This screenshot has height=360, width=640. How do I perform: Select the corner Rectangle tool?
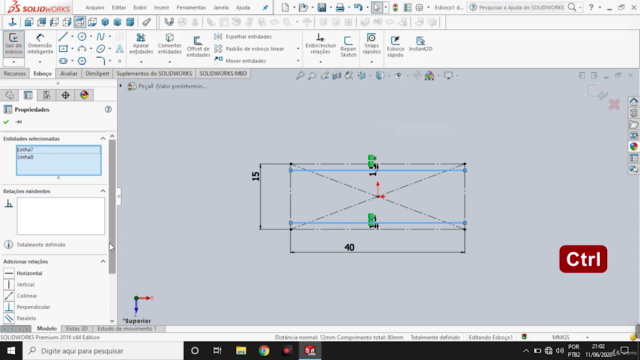click(x=63, y=49)
